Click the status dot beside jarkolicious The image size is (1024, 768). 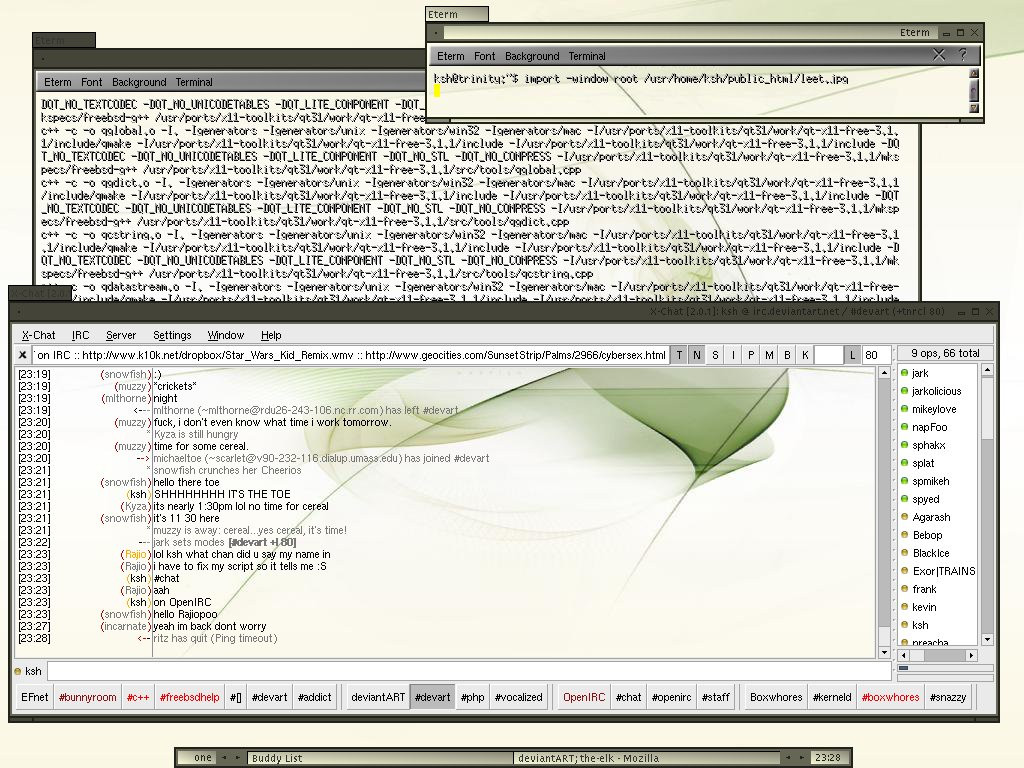tap(904, 391)
